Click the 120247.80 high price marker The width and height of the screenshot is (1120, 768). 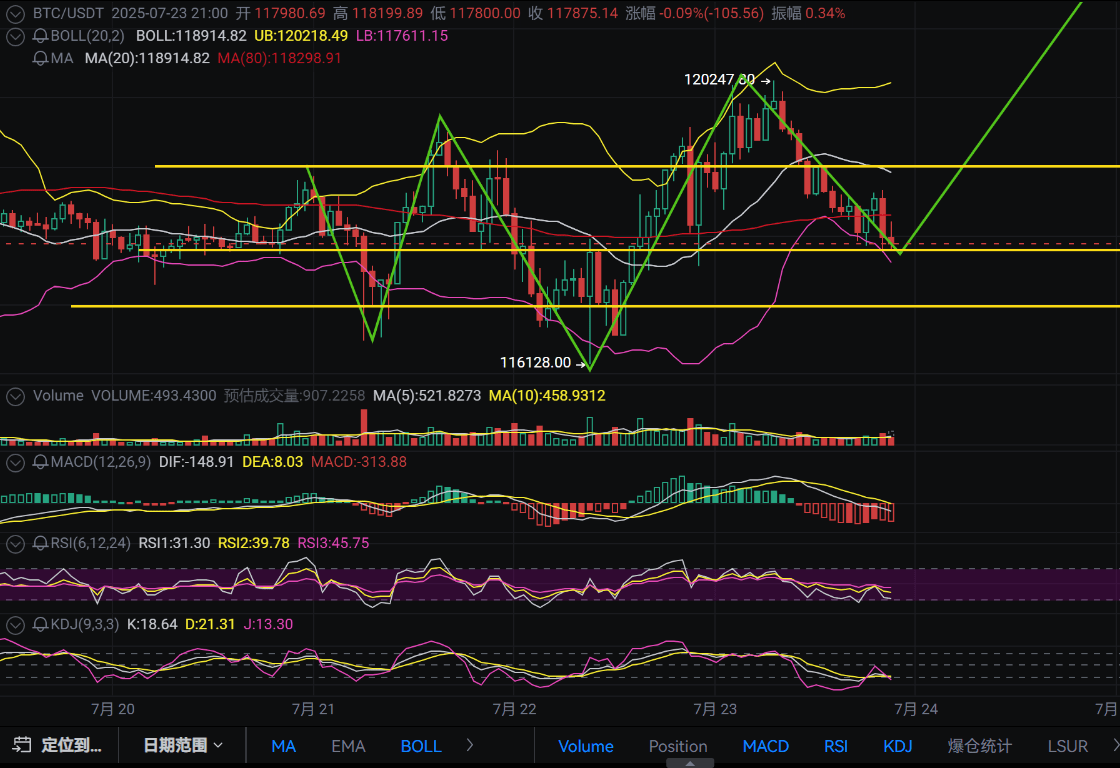tap(719, 79)
